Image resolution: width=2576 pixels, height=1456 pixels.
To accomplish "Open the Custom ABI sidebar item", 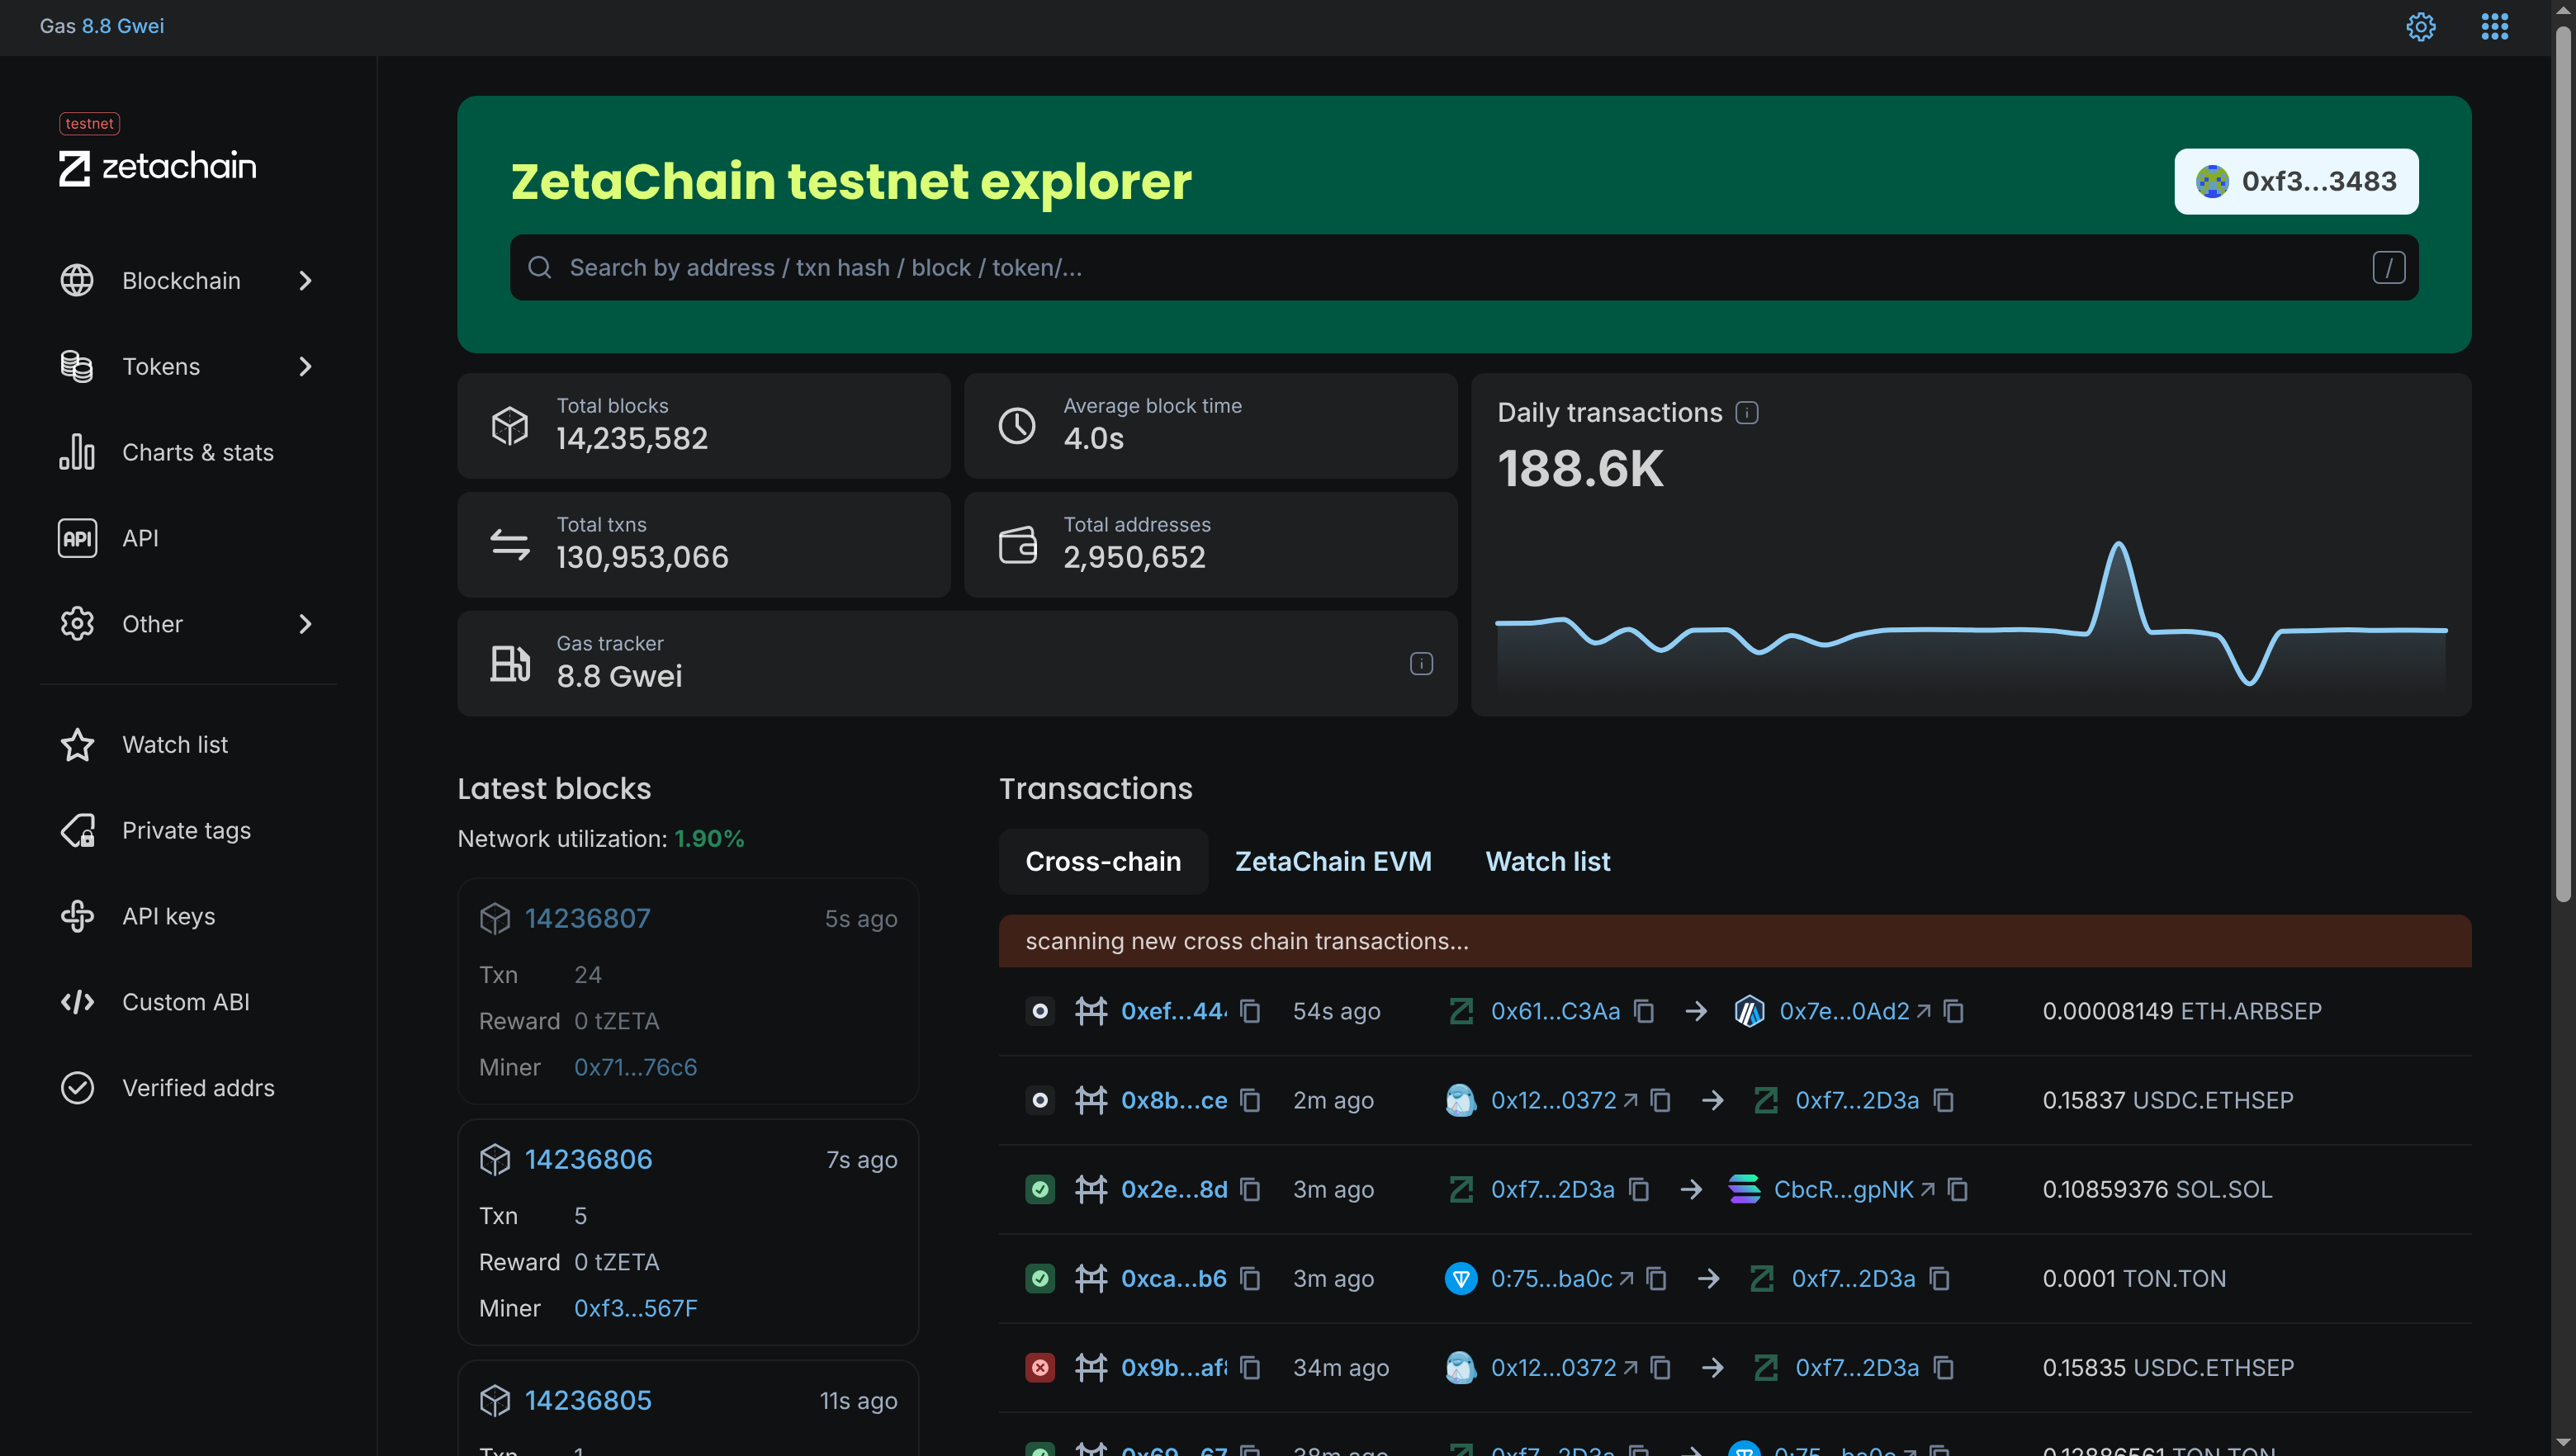I will click(185, 1002).
